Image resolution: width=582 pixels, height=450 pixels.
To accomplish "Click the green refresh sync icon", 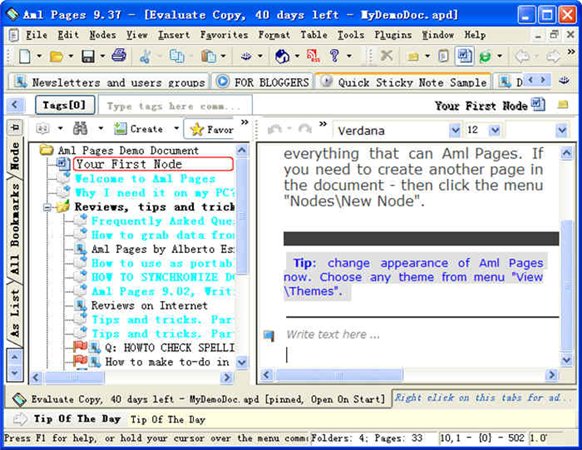I will pos(485,56).
